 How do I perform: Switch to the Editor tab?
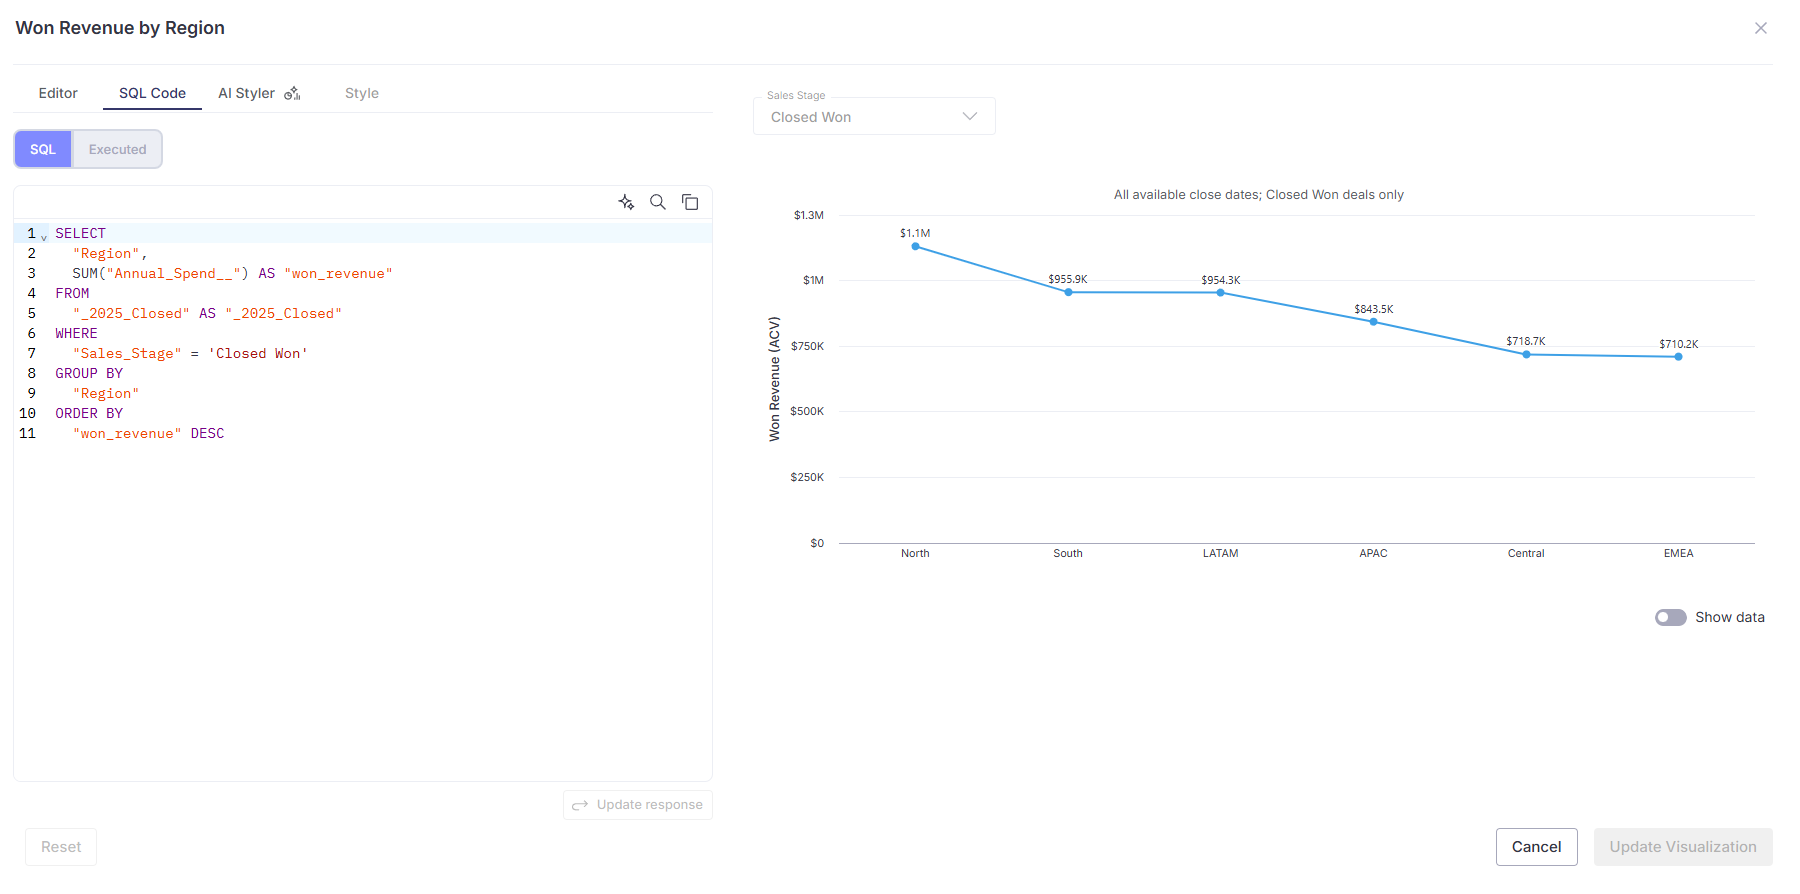tap(58, 93)
